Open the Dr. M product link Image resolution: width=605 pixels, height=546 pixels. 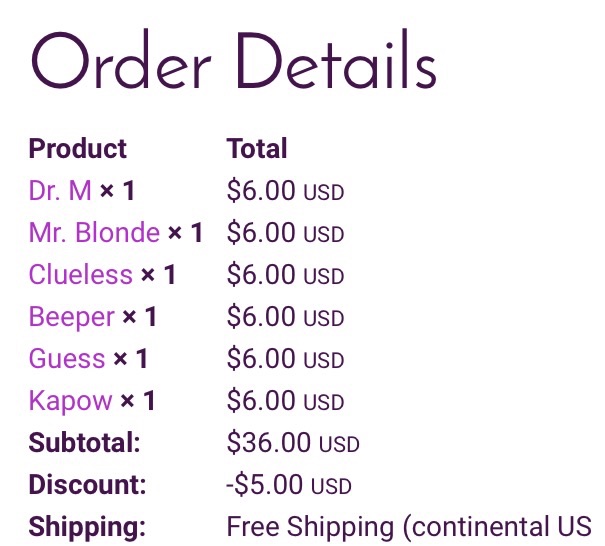60,191
